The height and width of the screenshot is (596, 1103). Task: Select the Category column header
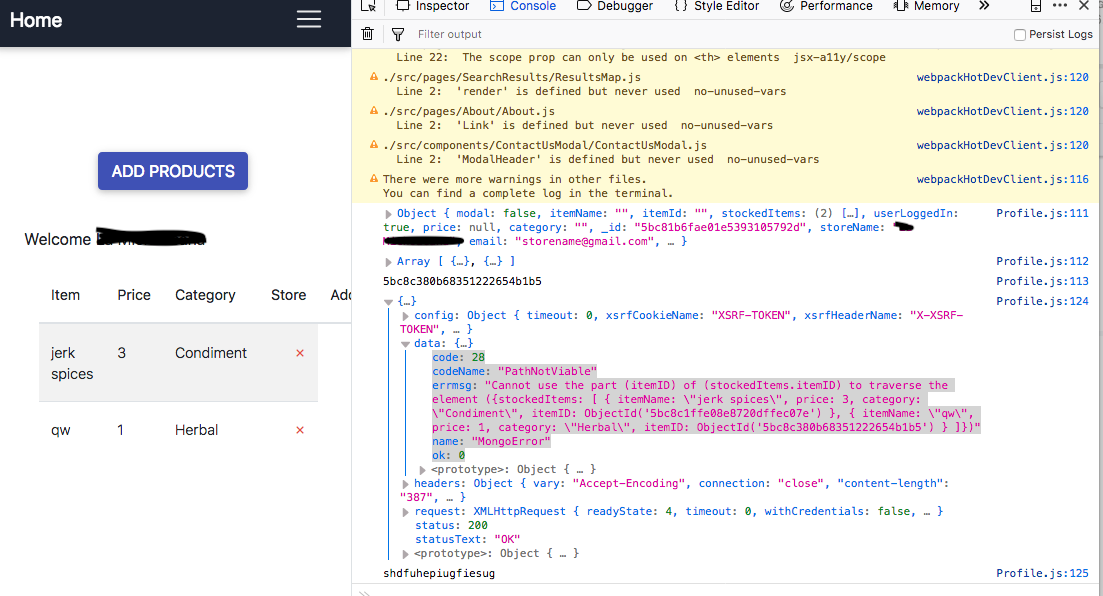[205, 296]
